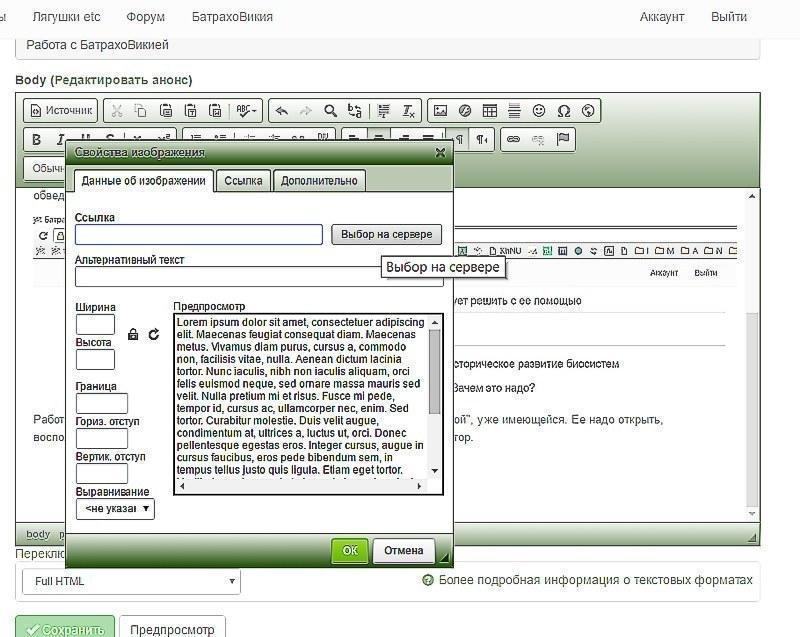800x637 pixels.
Task: Expand the Выравнивание alignment dropdown
Action: coord(115,508)
